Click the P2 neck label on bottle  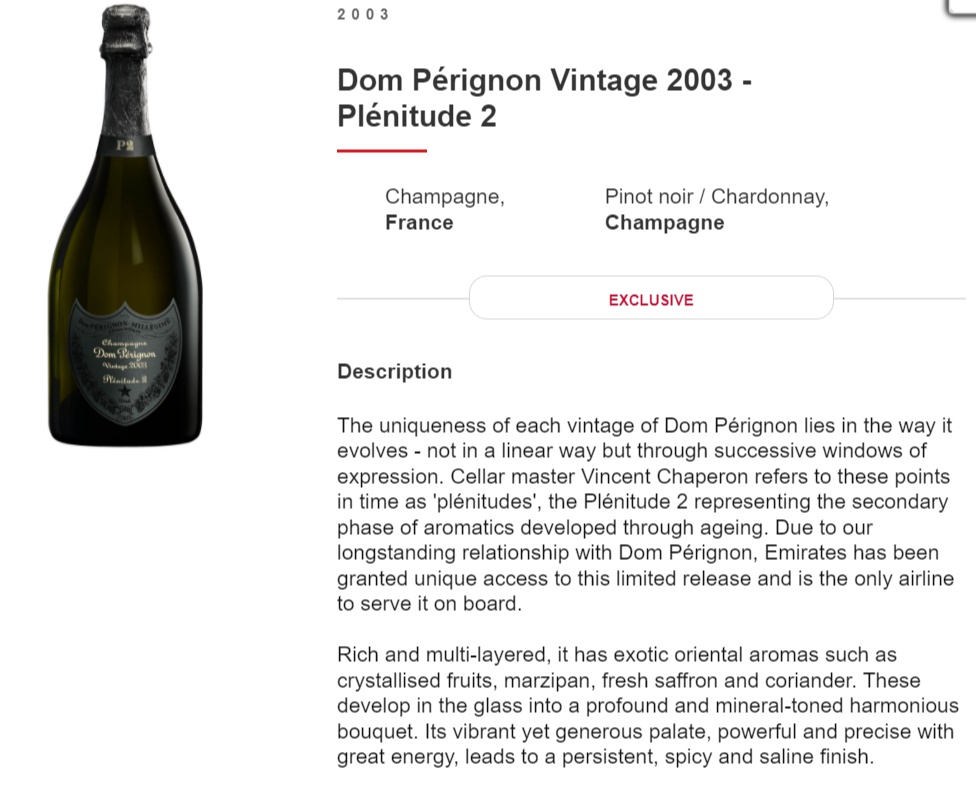click(125, 147)
